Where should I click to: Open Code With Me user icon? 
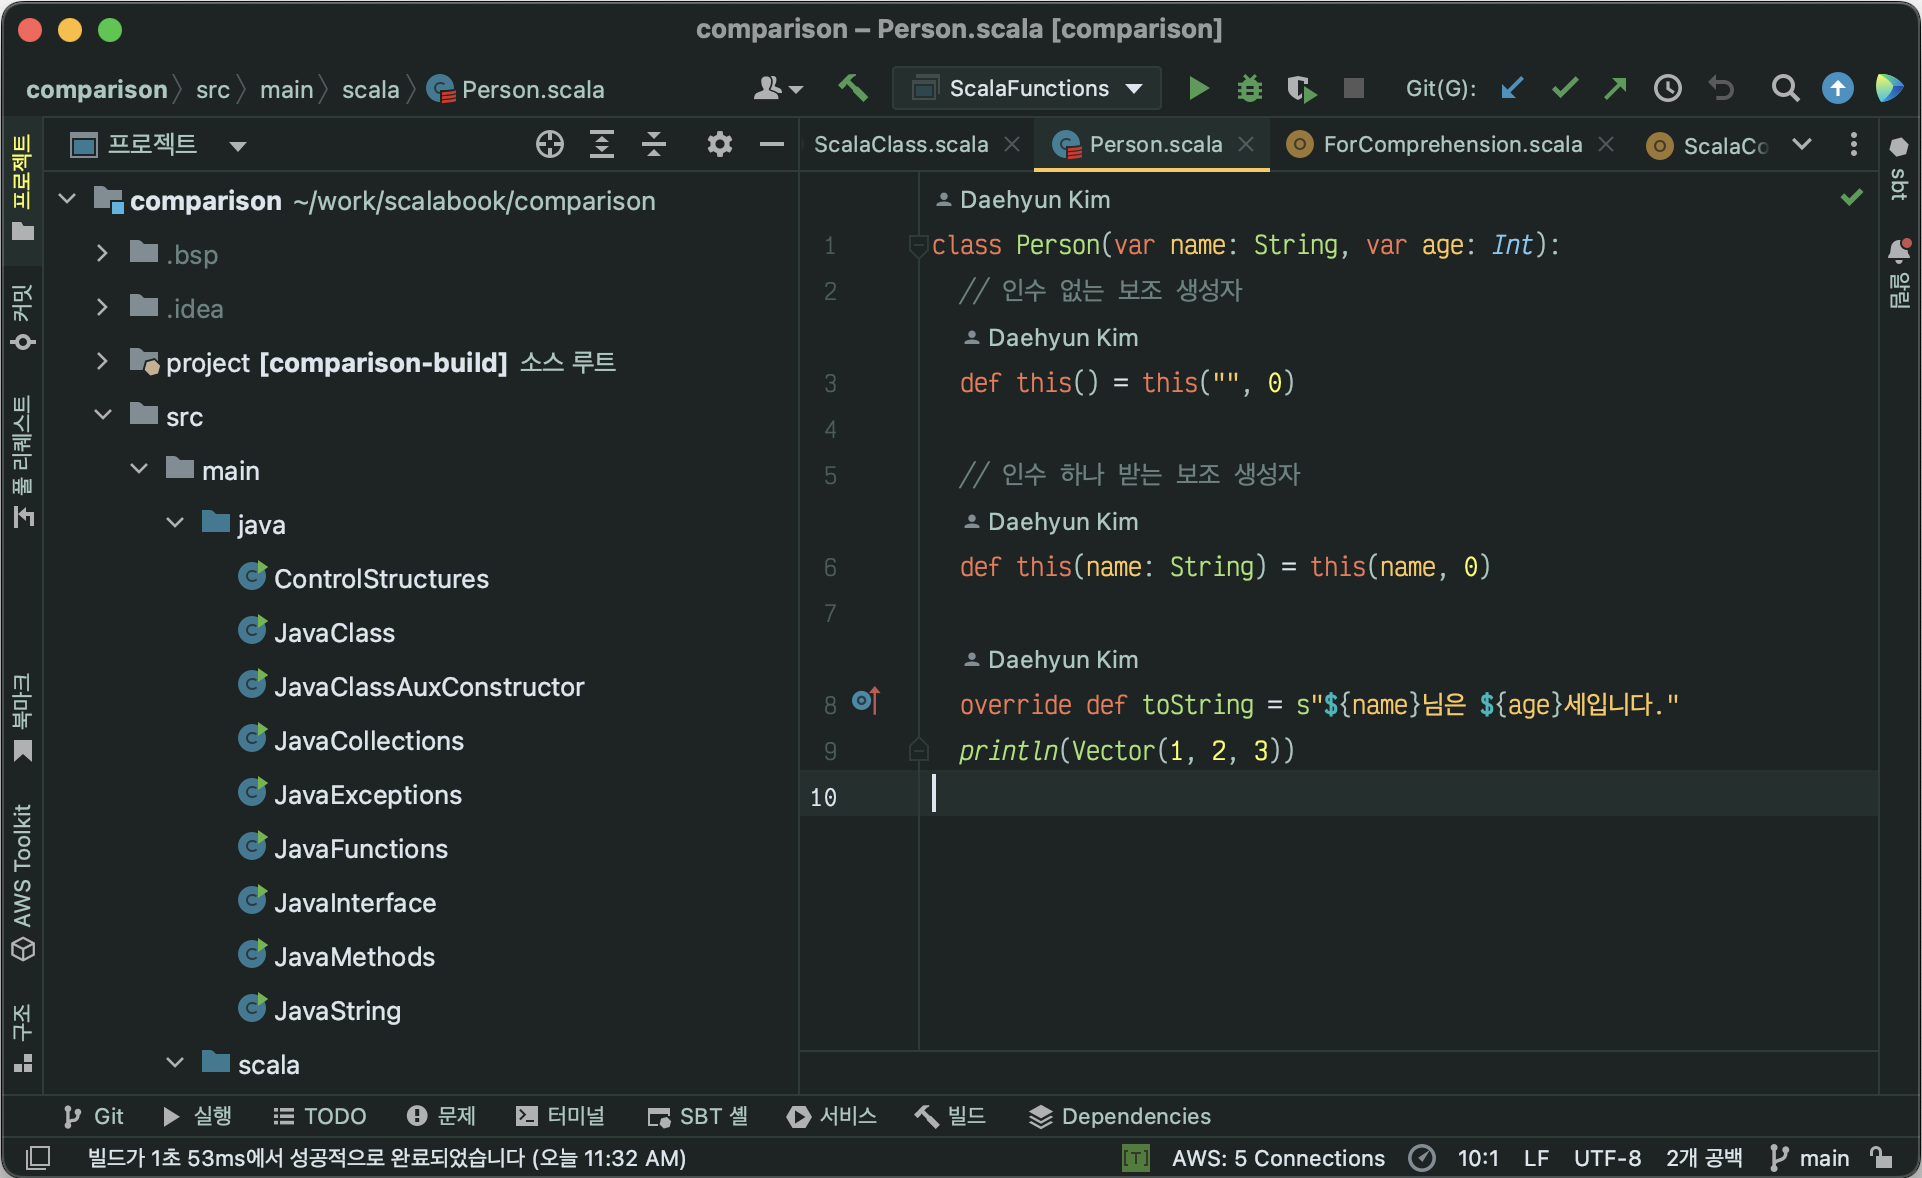[x=778, y=89]
